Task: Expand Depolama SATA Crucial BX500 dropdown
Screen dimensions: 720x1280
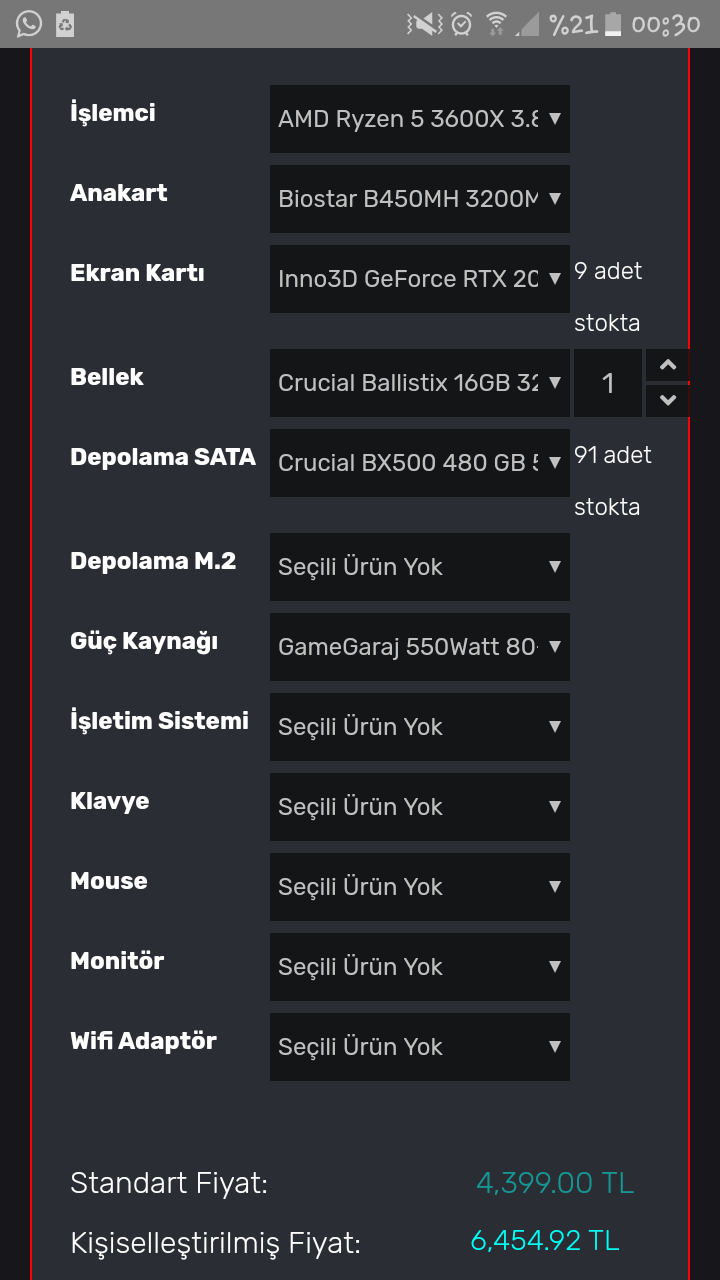Action: (419, 463)
